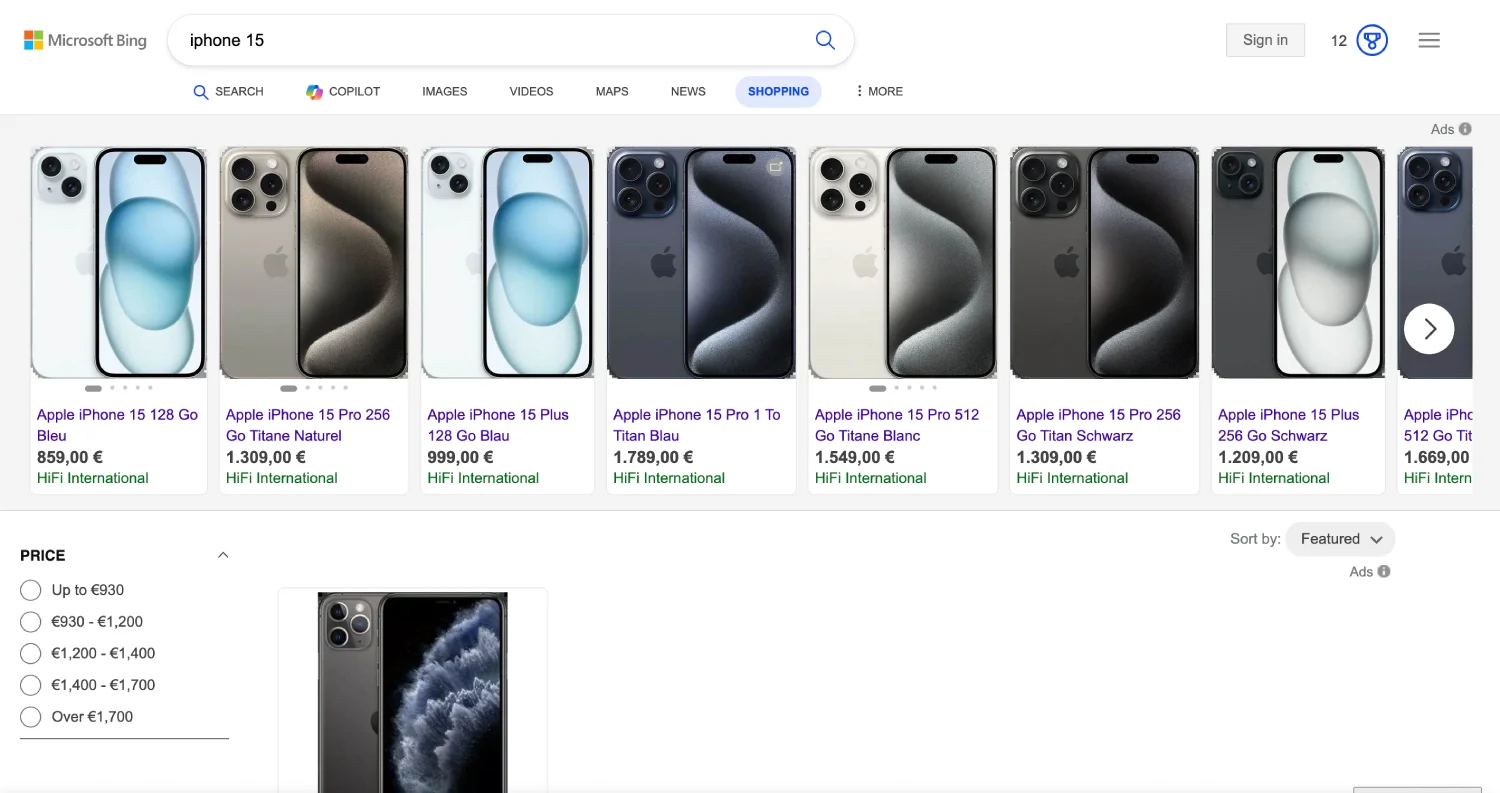Screen dimensions: 1500x793
Task: Click the Ads info icon above product carousel
Action: tap(1465, 129)
